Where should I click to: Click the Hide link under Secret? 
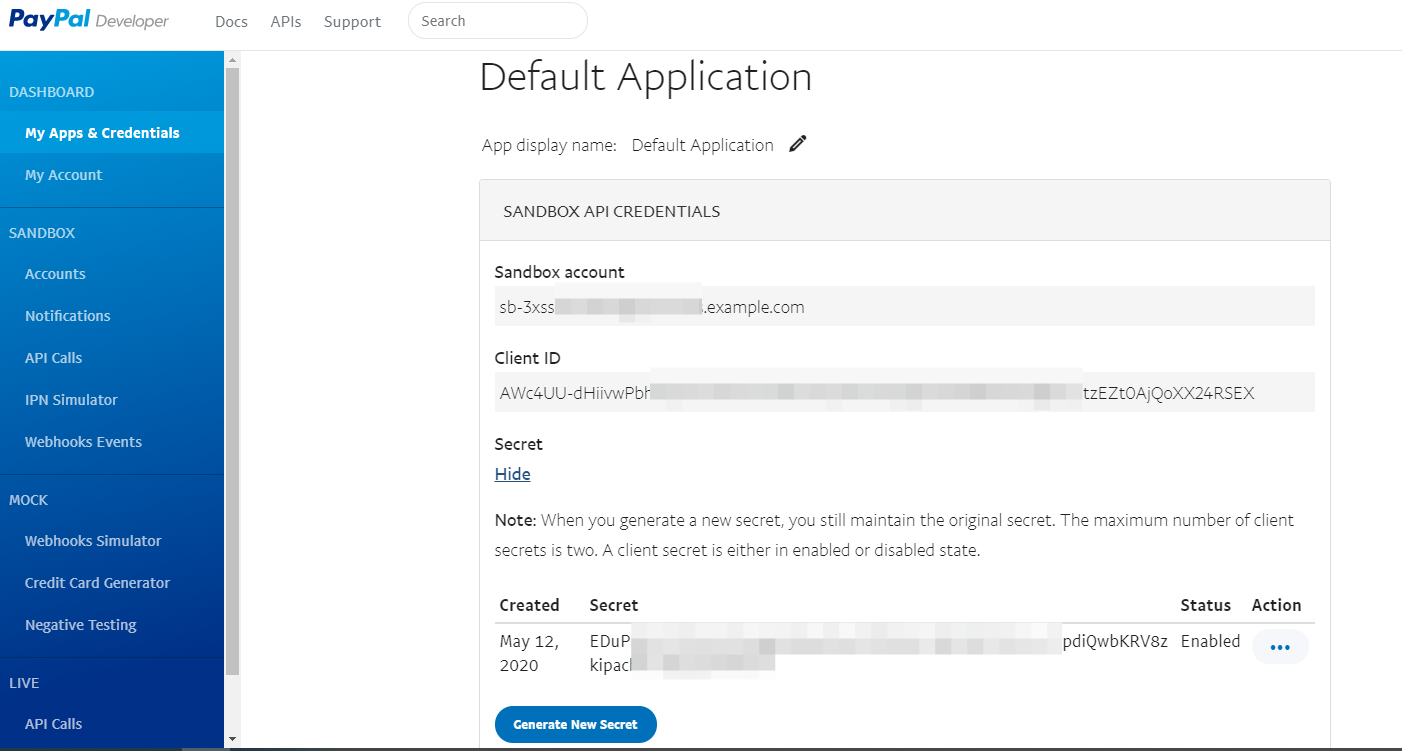[x=512, y=474]
